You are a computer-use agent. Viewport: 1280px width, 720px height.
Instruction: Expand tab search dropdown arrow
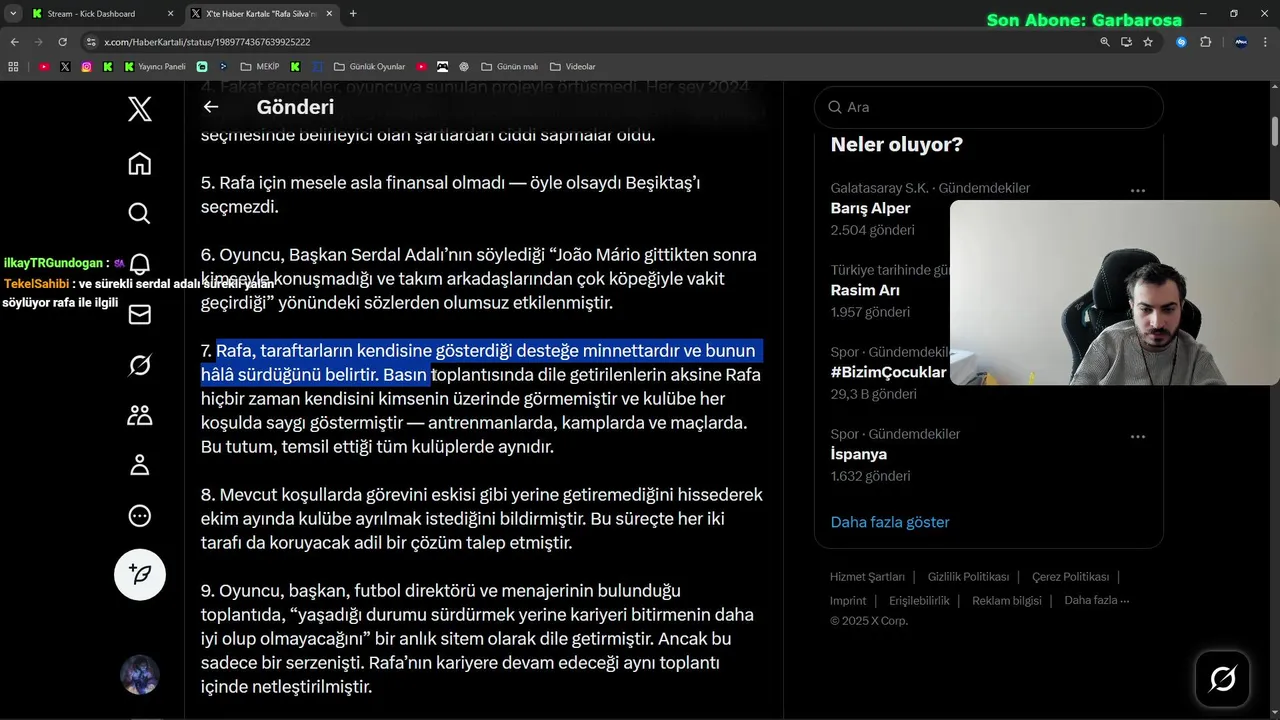[13, 14]
